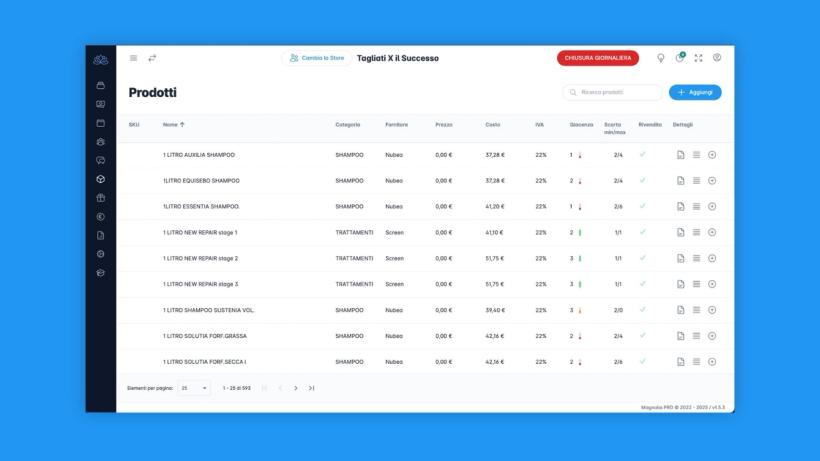Go to the next page of products
This screenshot has width=820, height=461.
295,388
